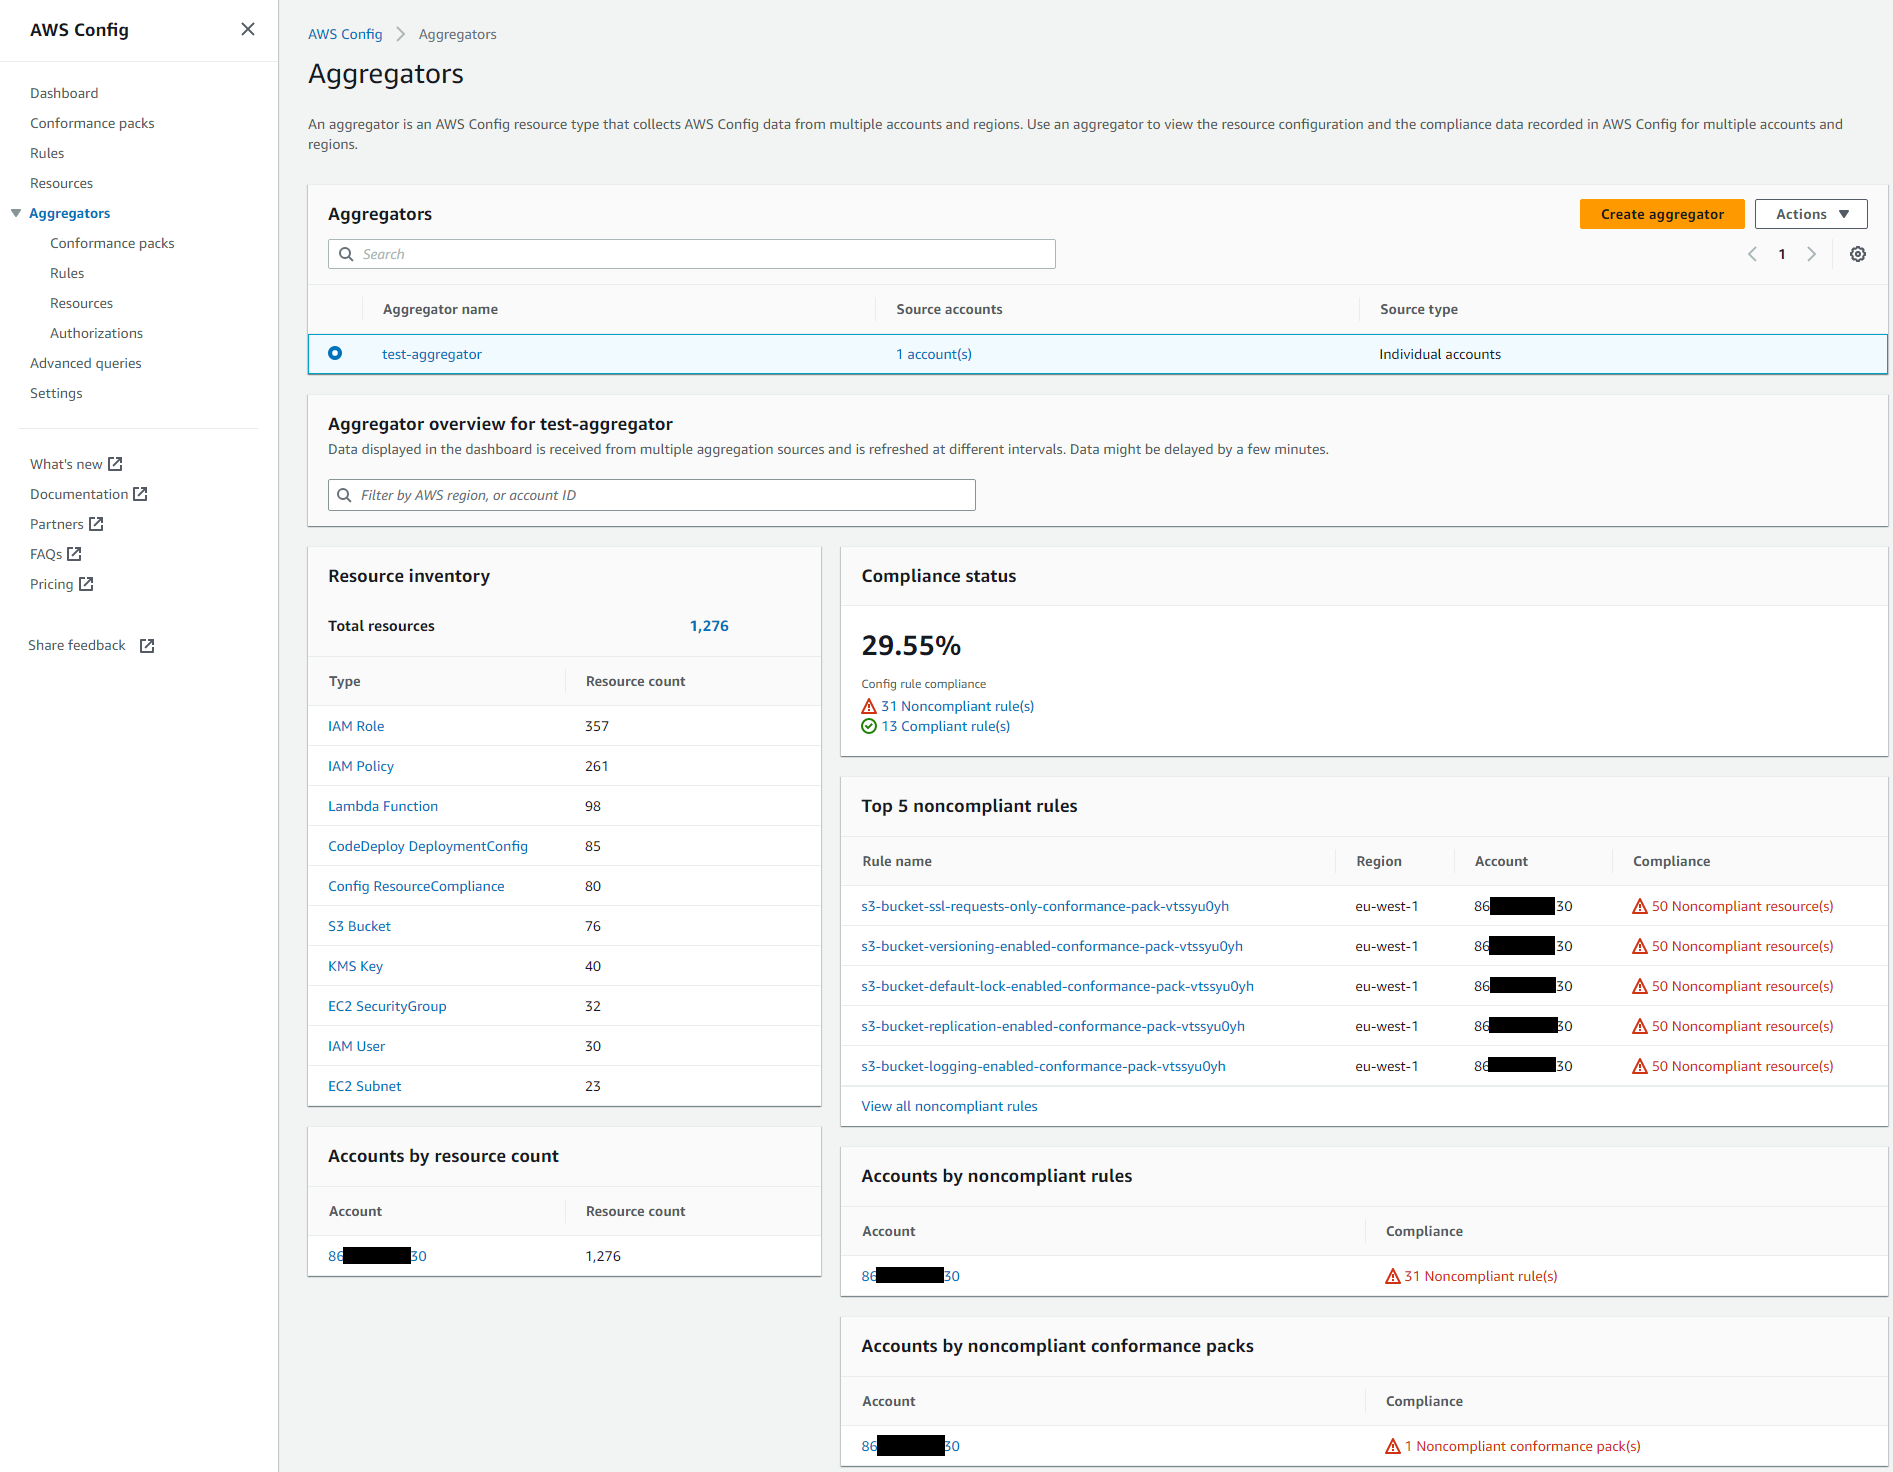Viewport: 1893px width, 1472px height.
Task: Open the Documentation external link icon
Action: [x=141, y=493]
